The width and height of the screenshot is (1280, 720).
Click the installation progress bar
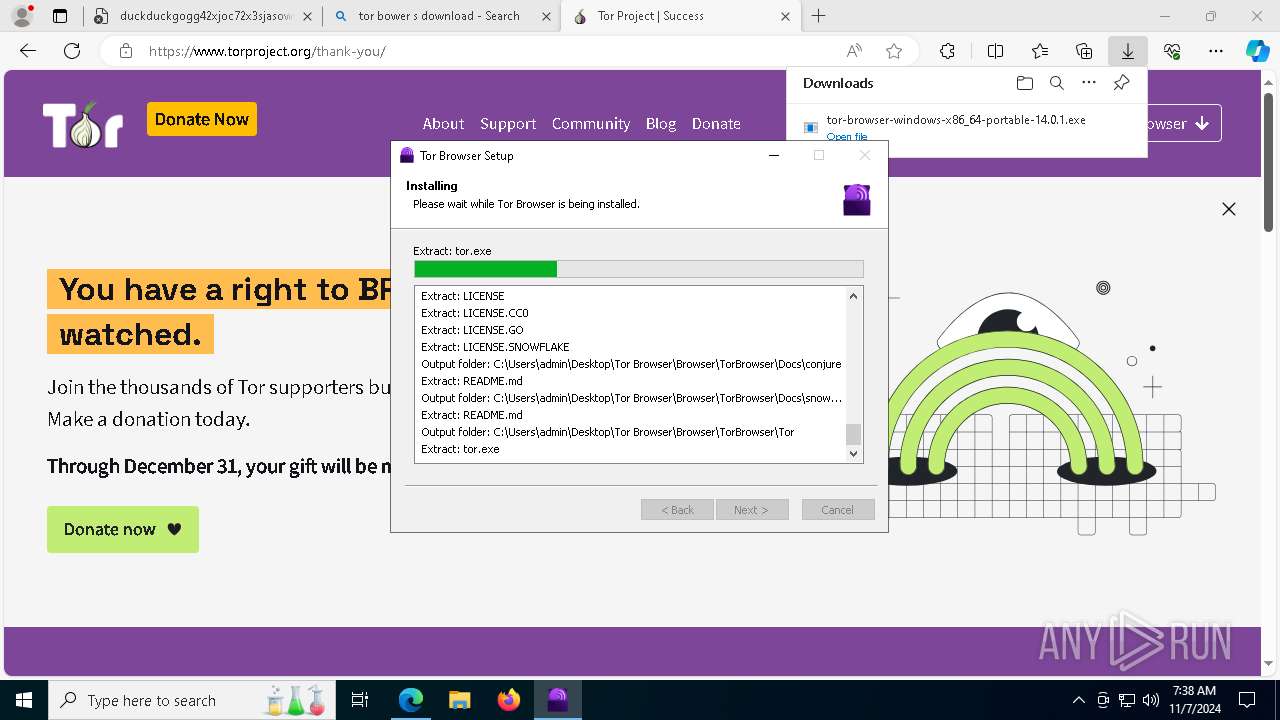639,269
